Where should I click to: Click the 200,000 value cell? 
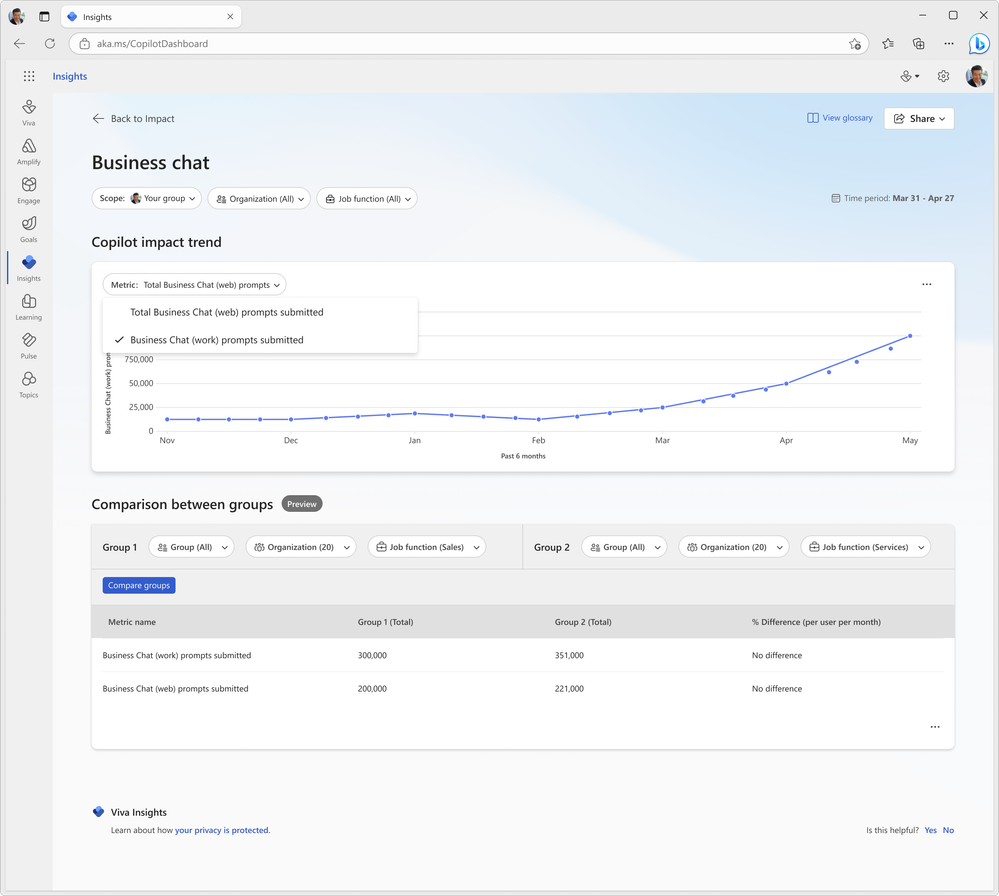tap(372, 689)
